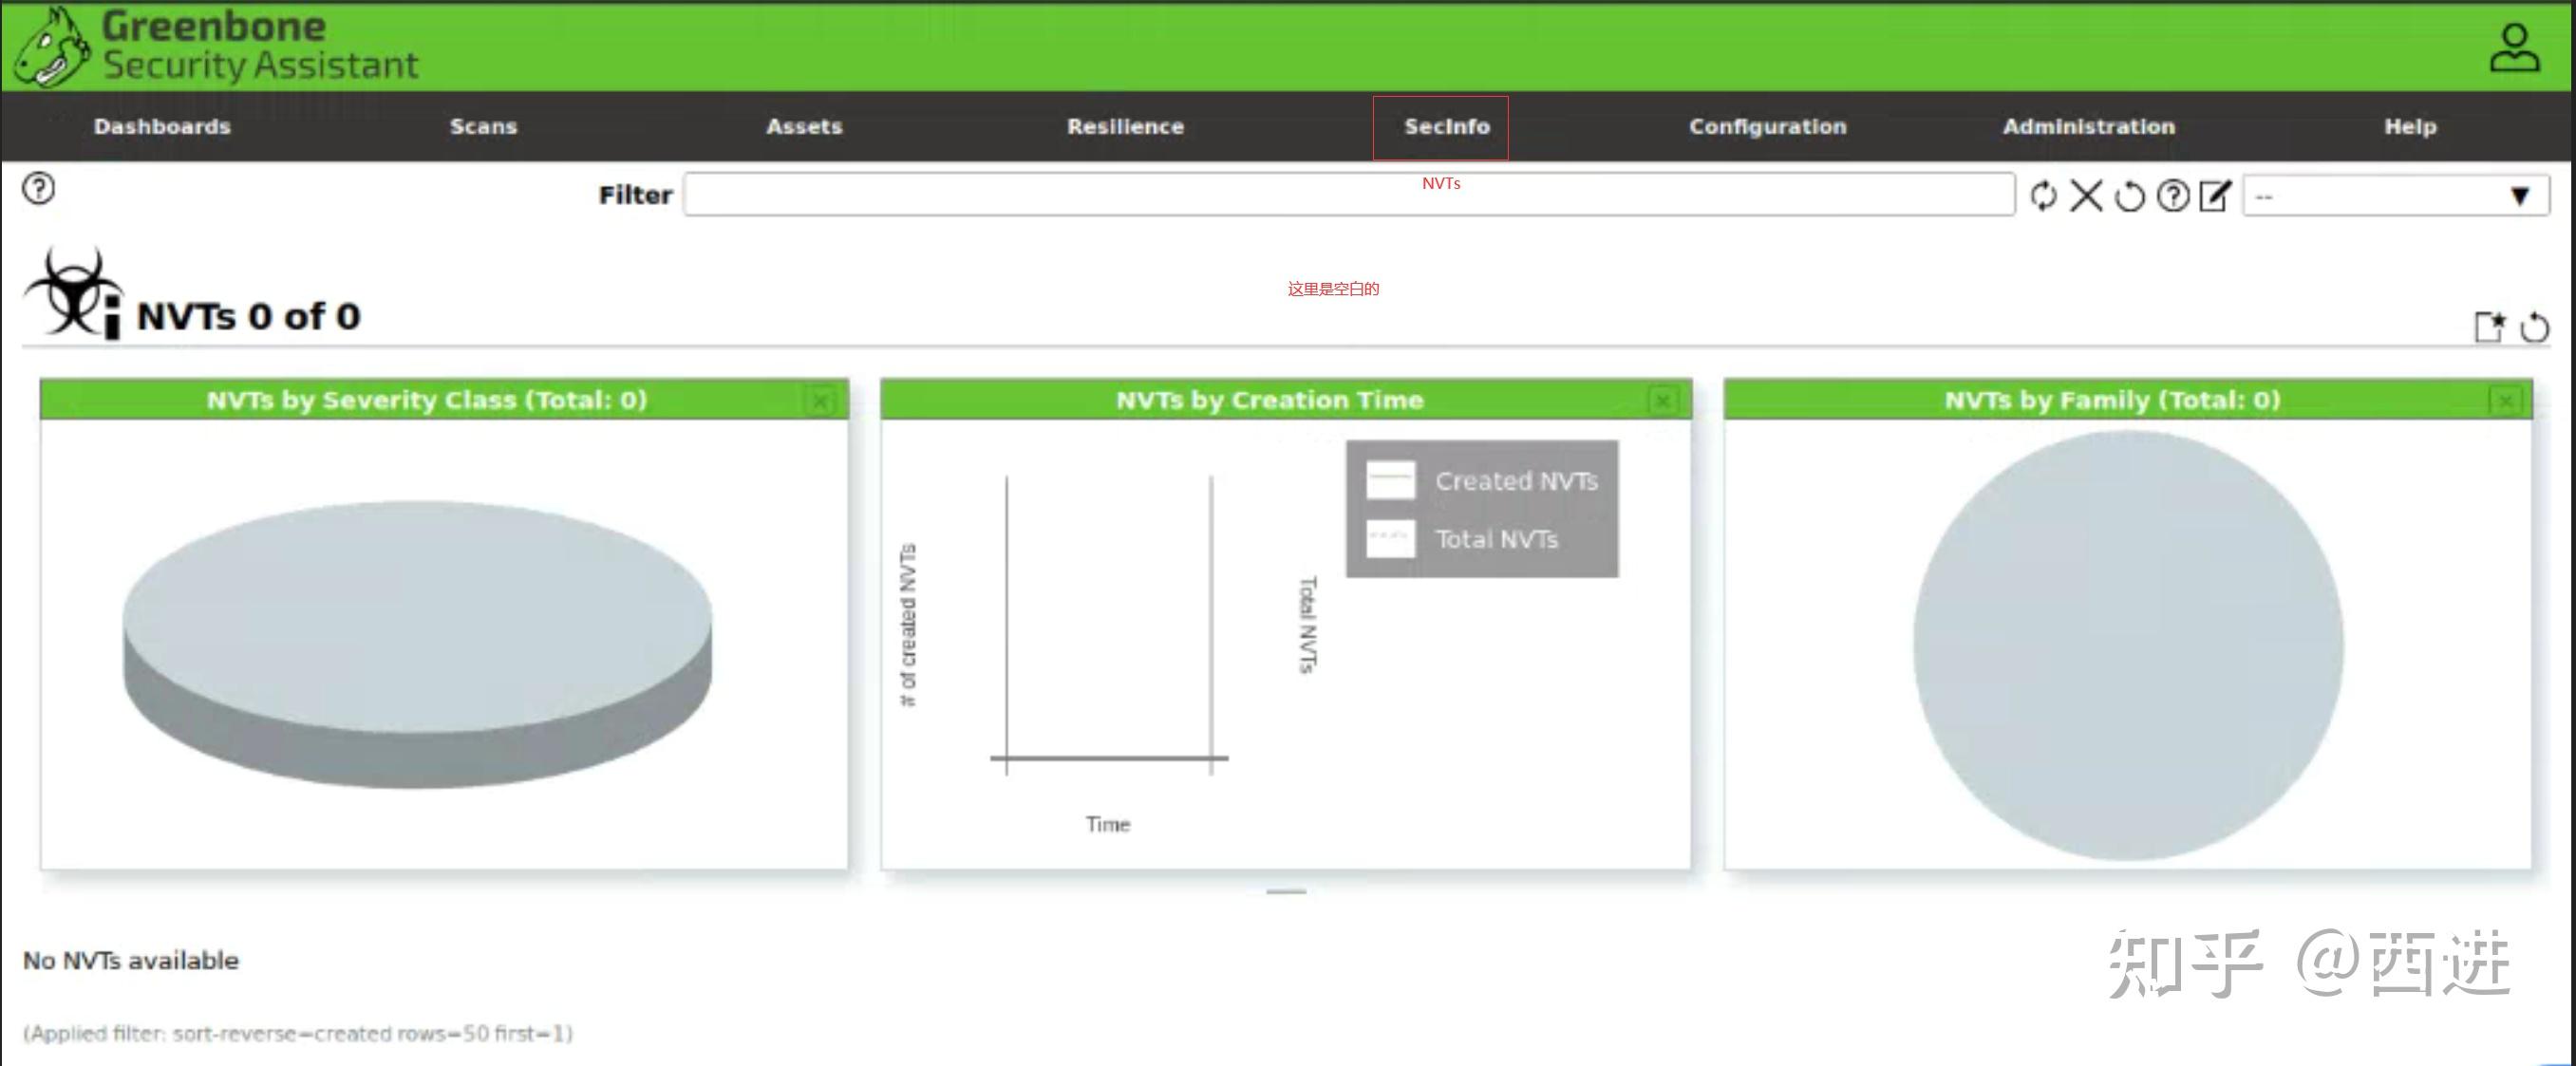Open the Scans menu
This screenshot has width=2576, height=1066.
[483, 127]
